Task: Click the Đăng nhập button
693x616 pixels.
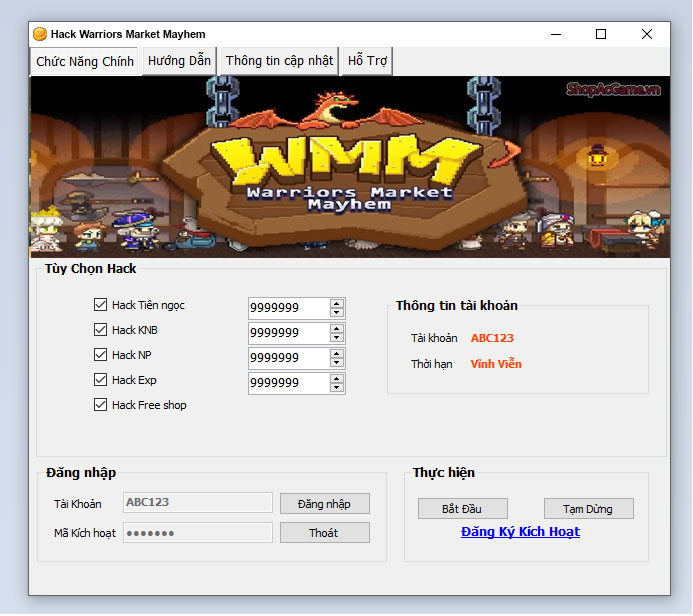Action: [324, 504]
